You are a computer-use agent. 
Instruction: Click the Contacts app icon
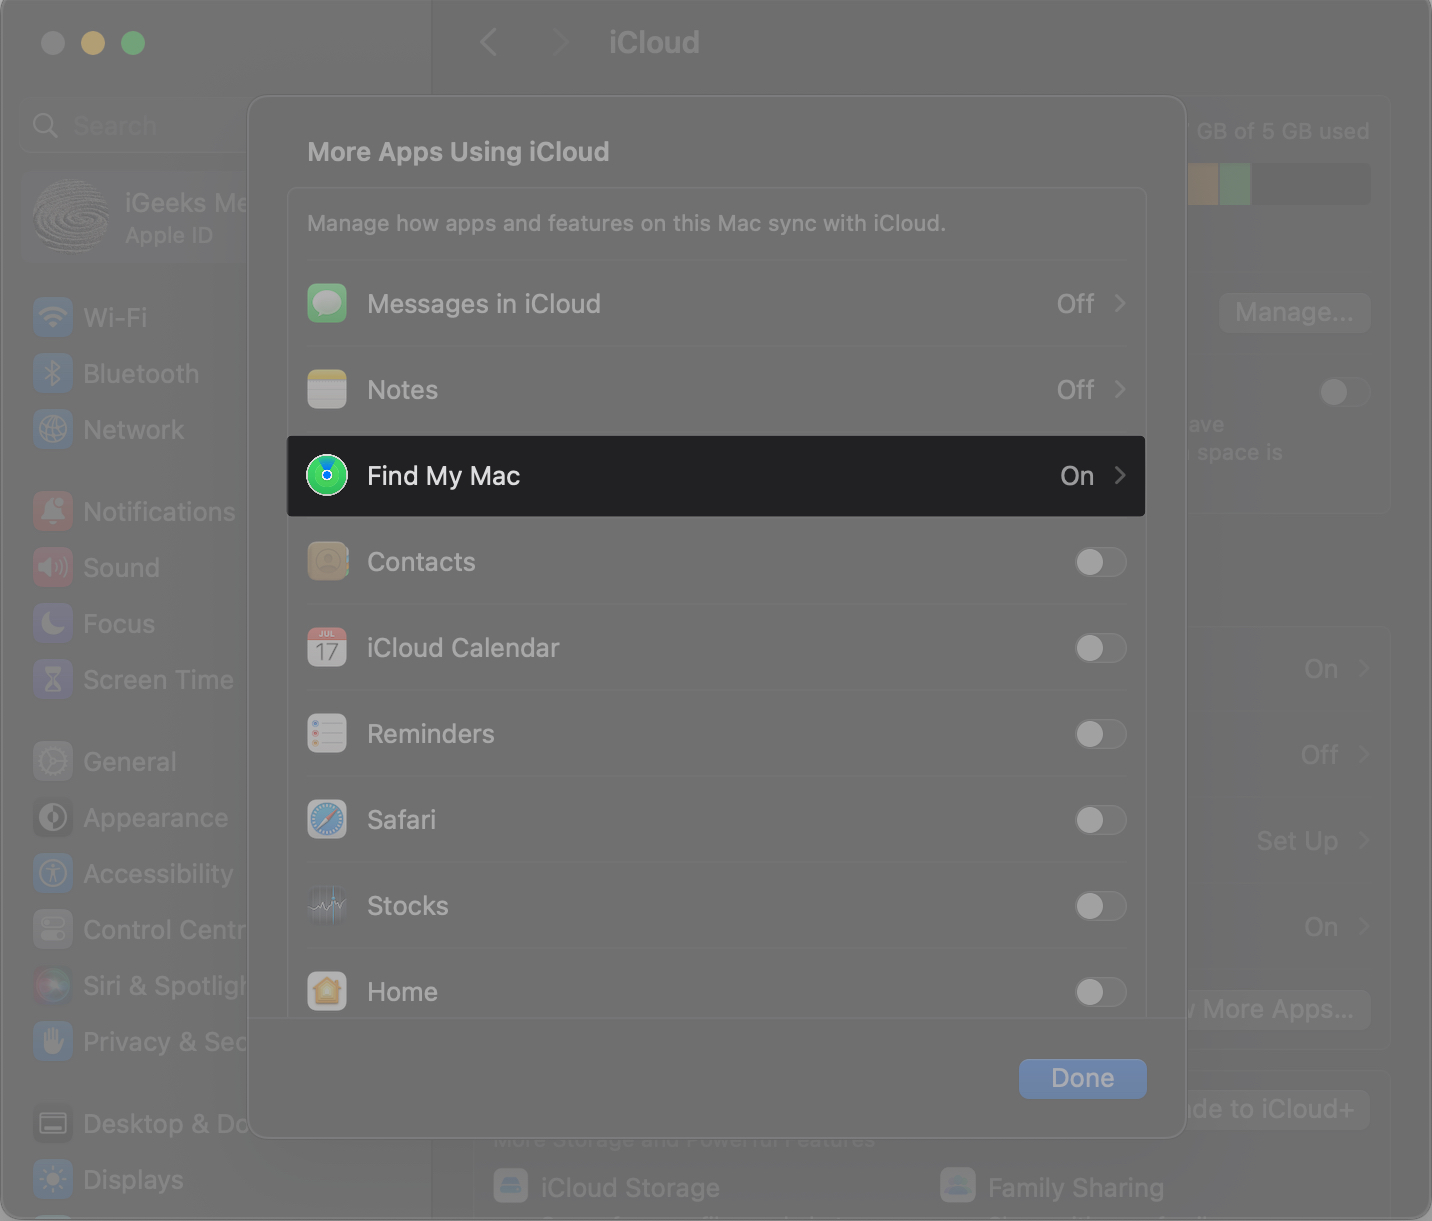pos(327,562)
